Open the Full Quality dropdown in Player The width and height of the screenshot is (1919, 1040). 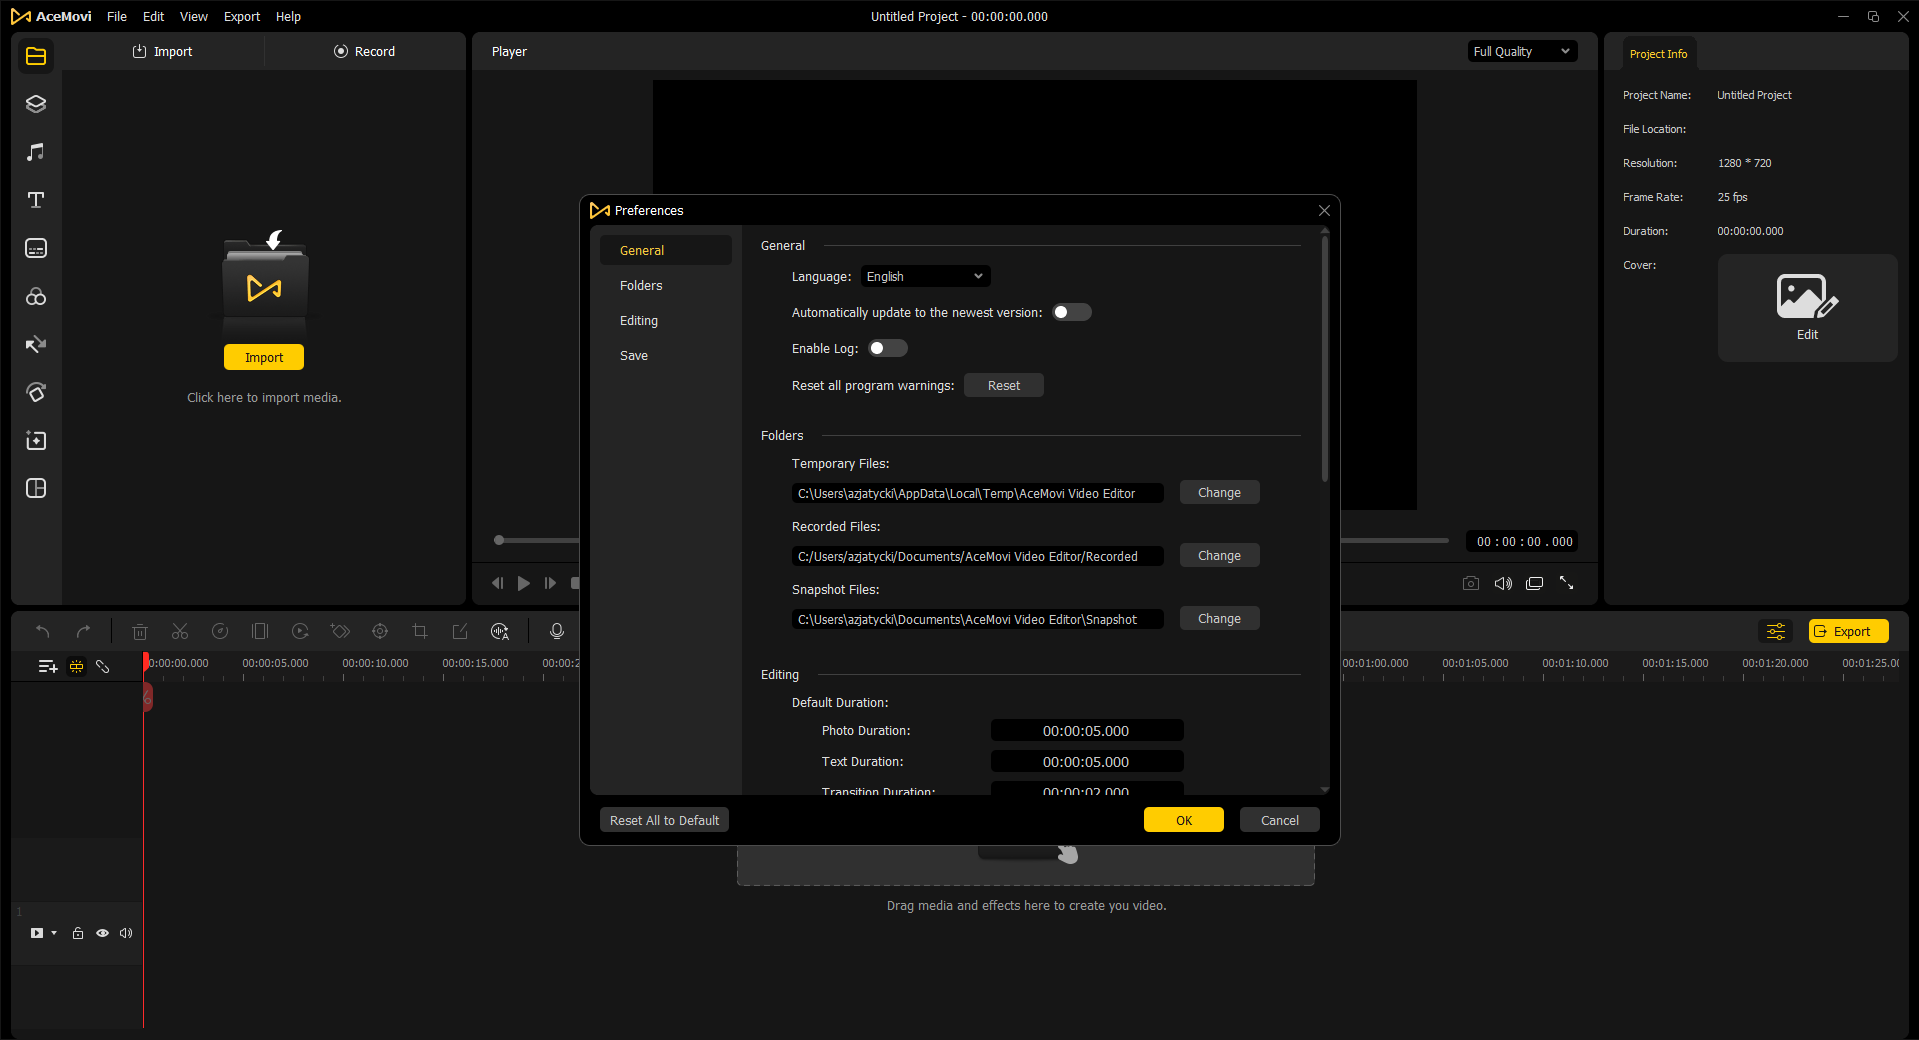pos(1523,51)
